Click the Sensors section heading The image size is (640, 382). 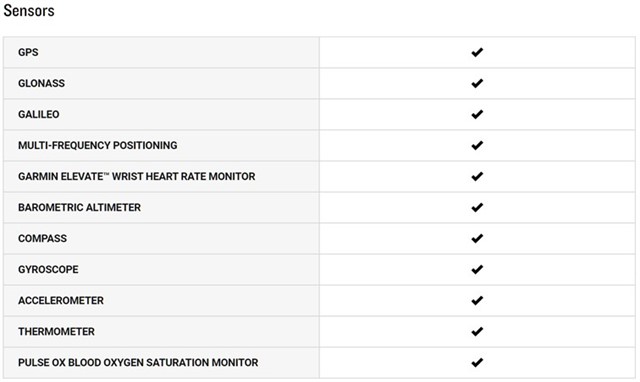tap(29, 11)
